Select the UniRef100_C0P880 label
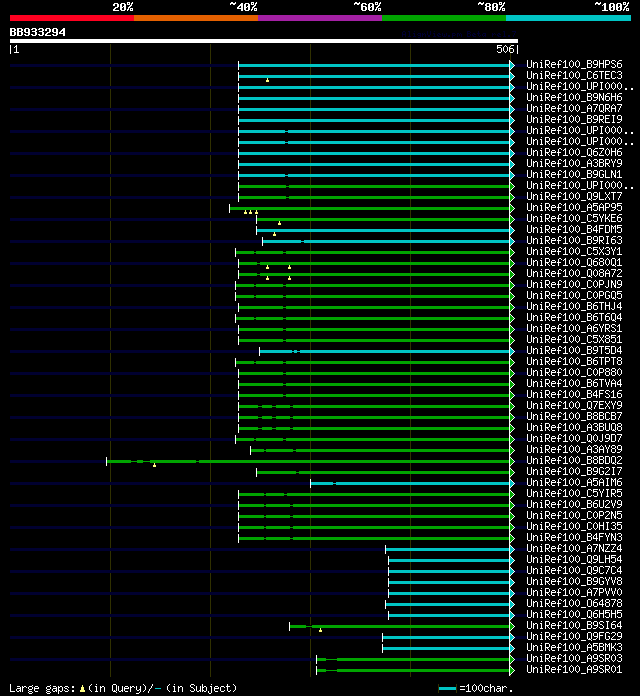This screenshot has height=696, width=640. click(574, 372)
